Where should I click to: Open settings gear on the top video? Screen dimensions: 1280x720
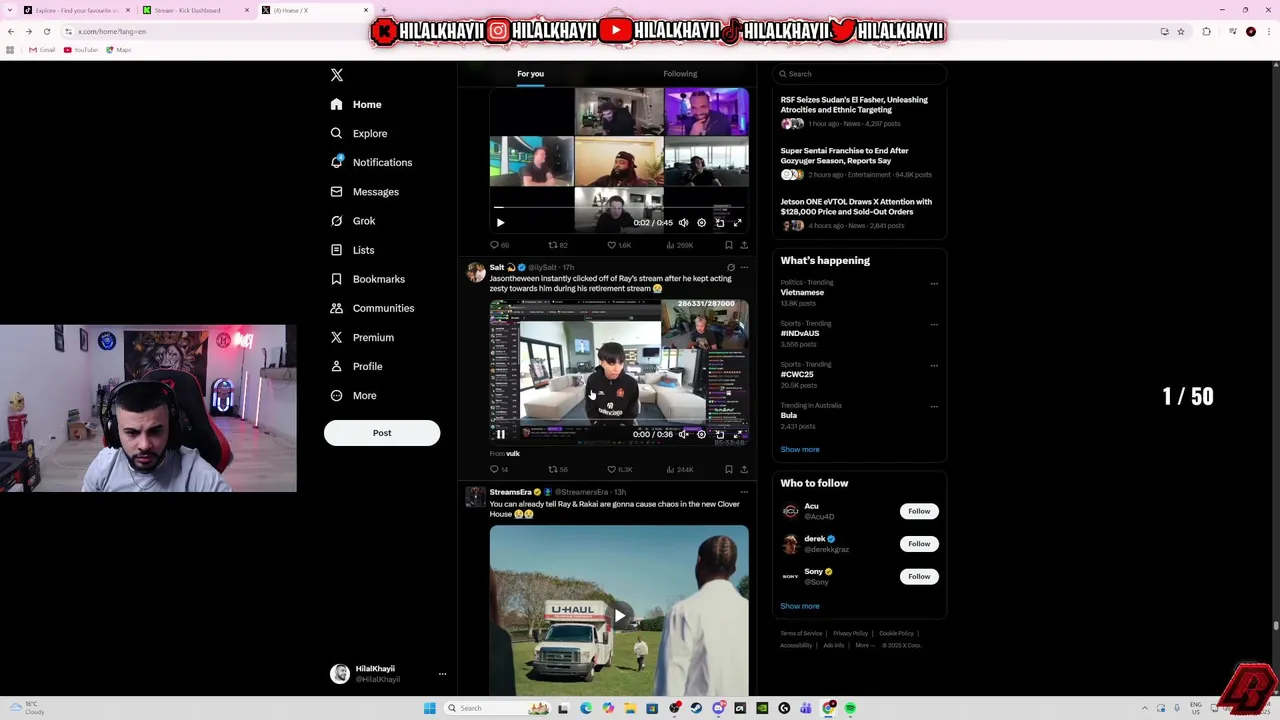click(x=701, y=223)
